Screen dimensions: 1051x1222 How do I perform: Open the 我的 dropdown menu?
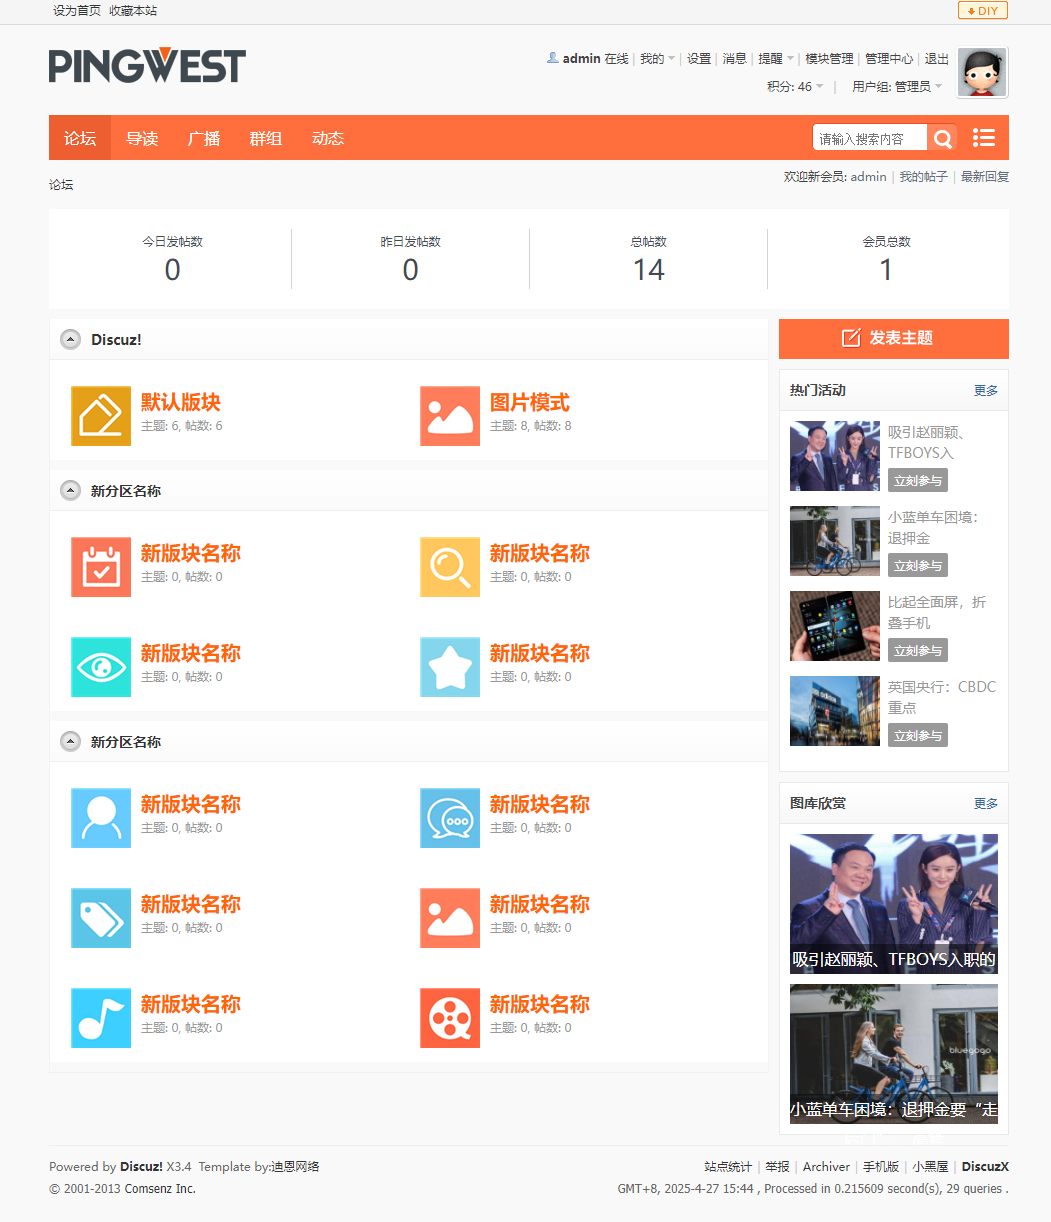tap(657, 59)
